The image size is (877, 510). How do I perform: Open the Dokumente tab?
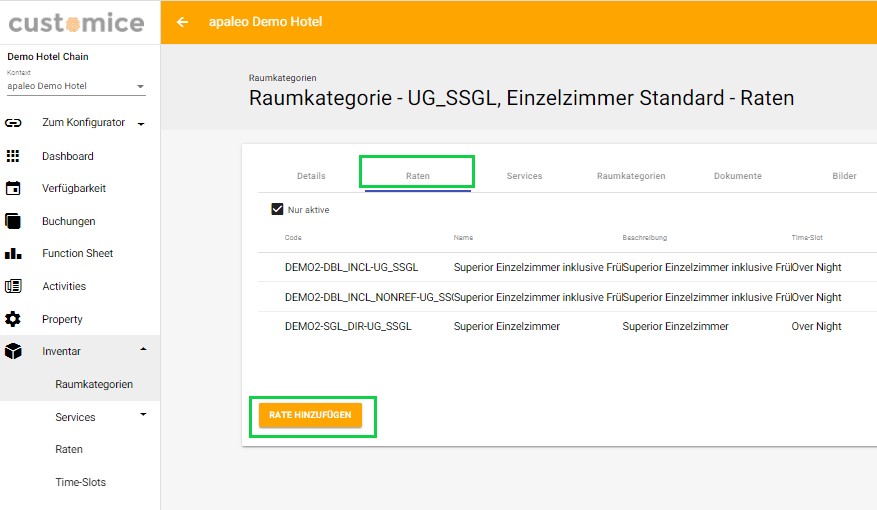[x=738, y=176]
